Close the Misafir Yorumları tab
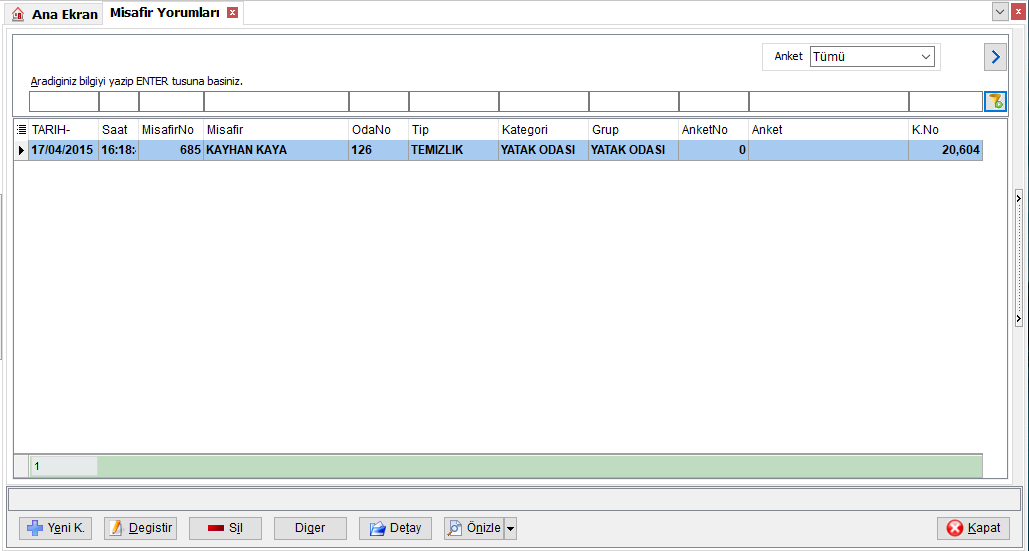This screenshot has width=1029, height=551. coord(232,12)
